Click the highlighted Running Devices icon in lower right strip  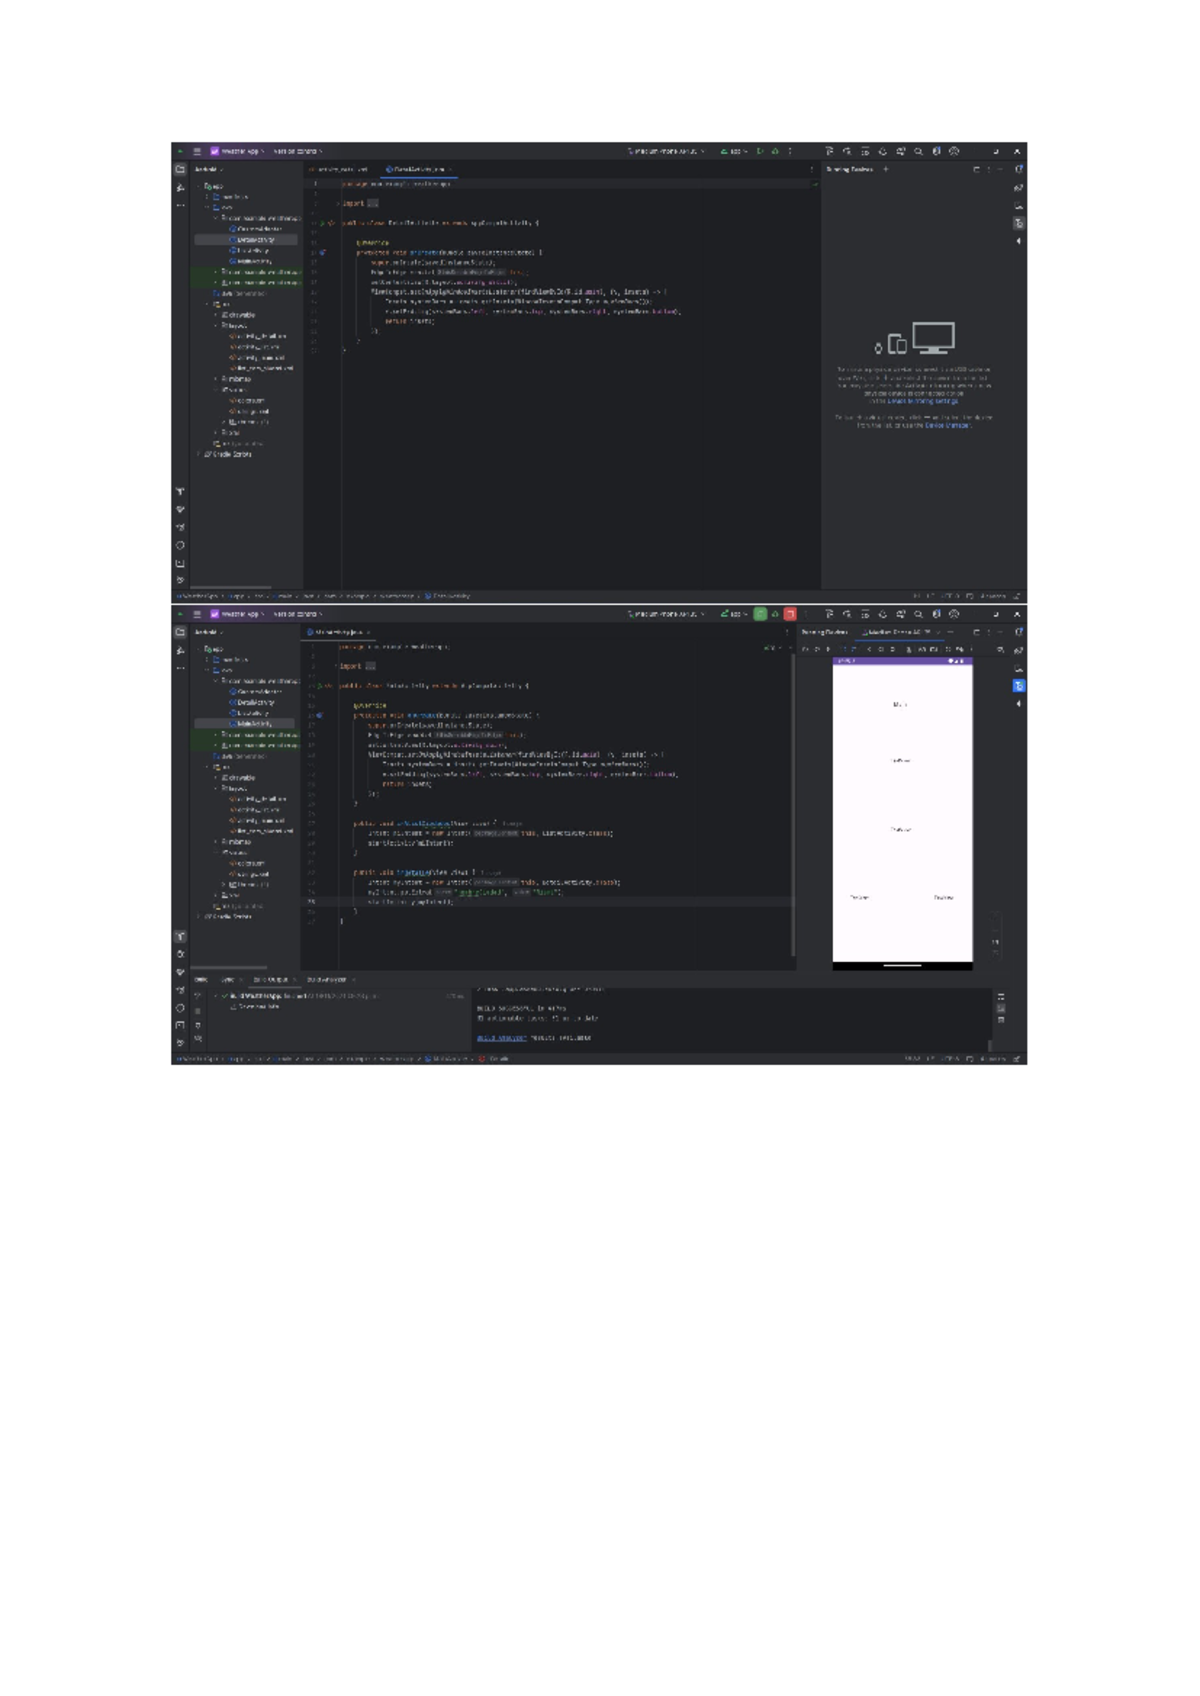pos(1018,686)
